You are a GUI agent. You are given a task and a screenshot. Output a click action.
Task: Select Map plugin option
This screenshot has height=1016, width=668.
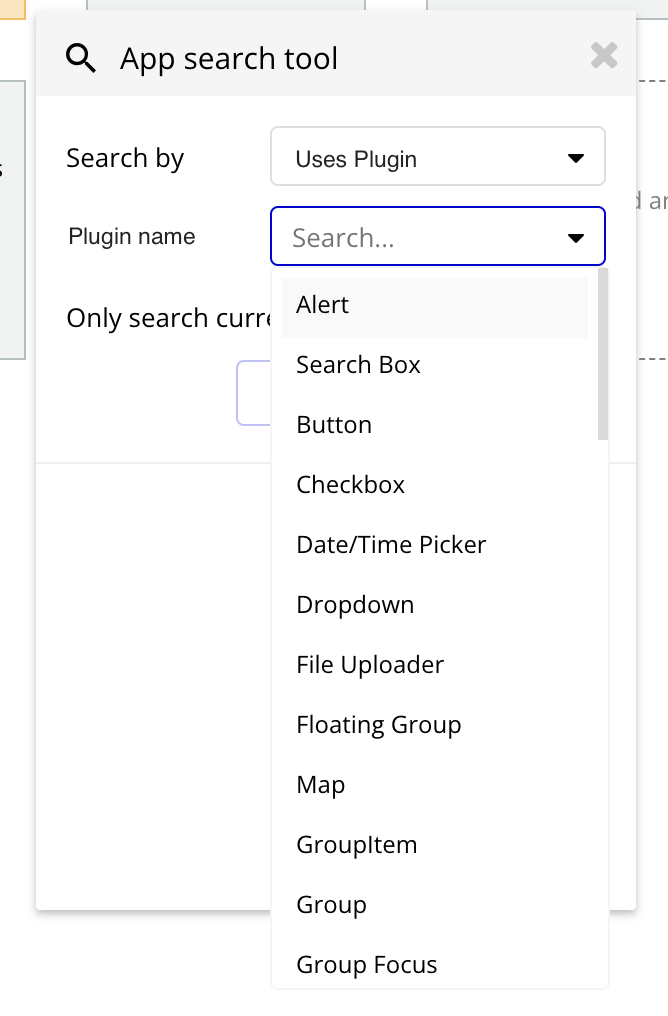pos(321,785)
